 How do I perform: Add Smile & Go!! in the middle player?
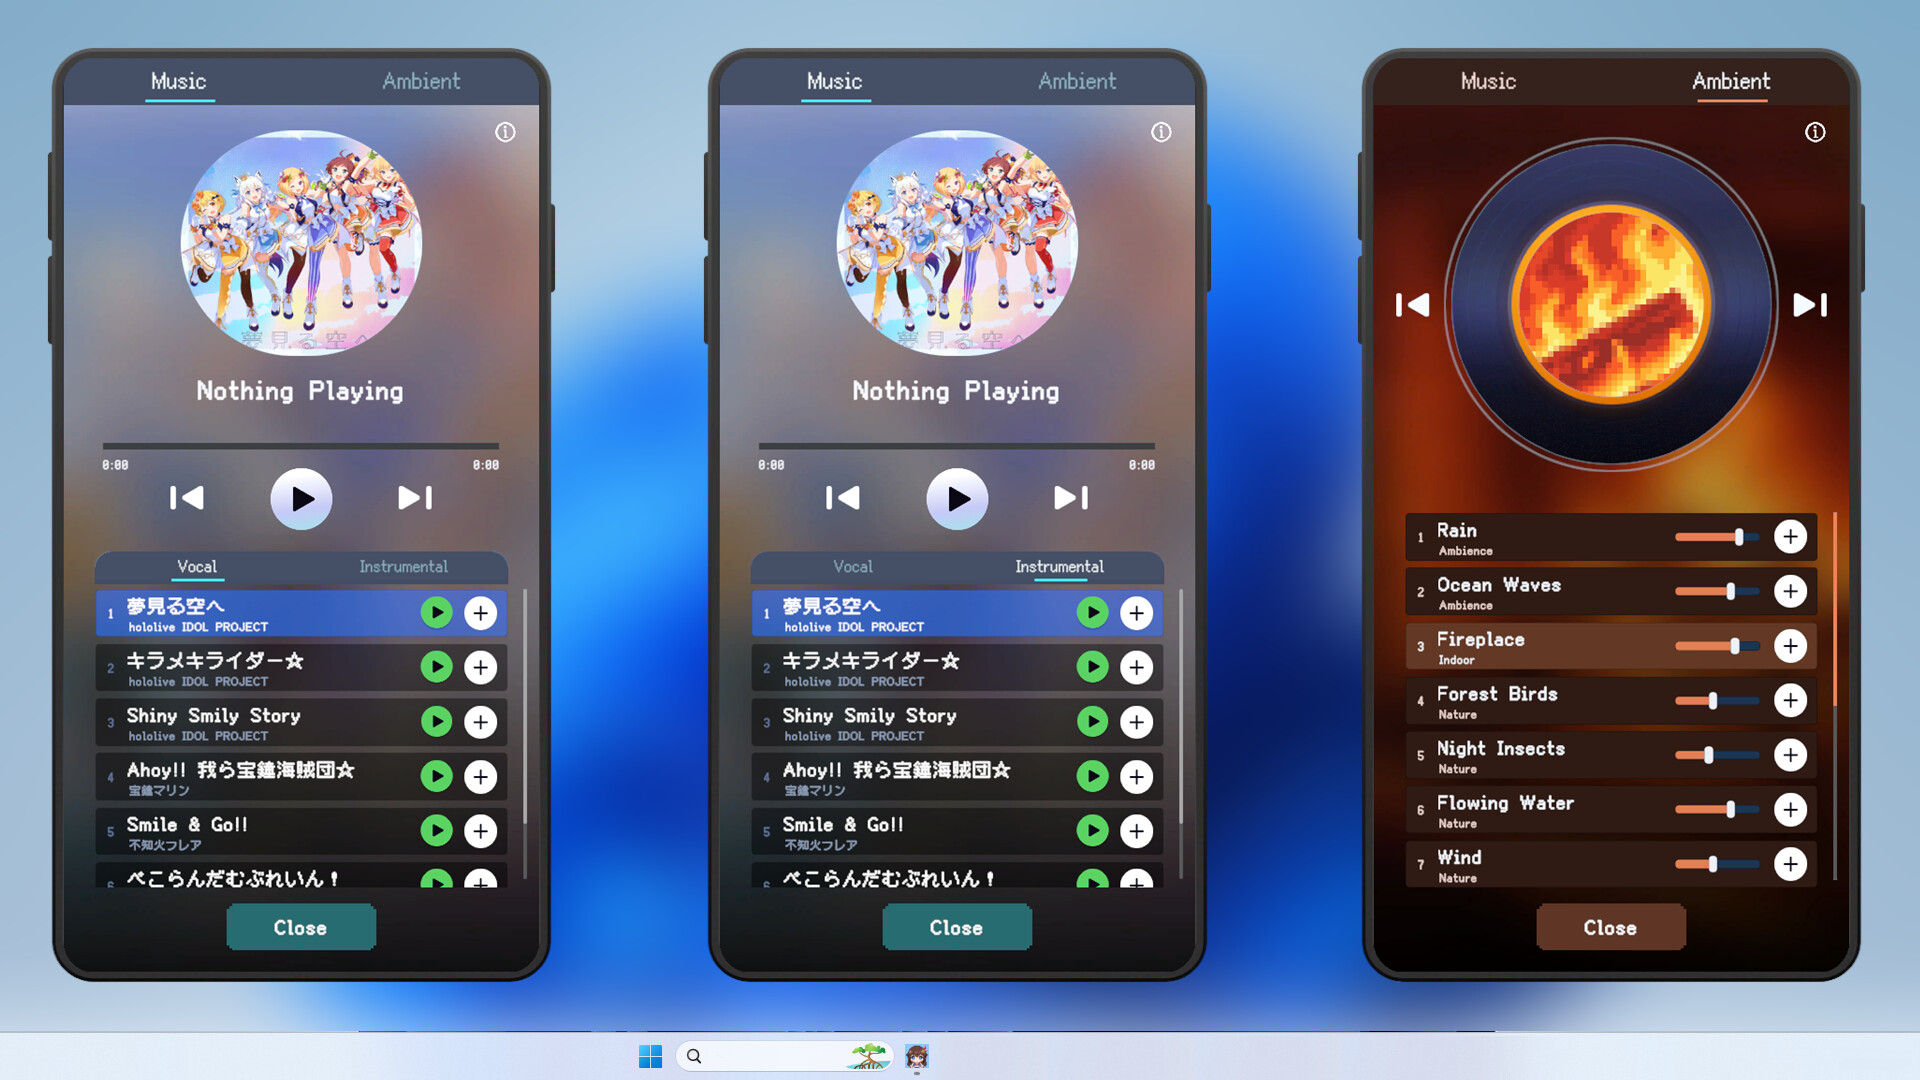coord(1137,831)
